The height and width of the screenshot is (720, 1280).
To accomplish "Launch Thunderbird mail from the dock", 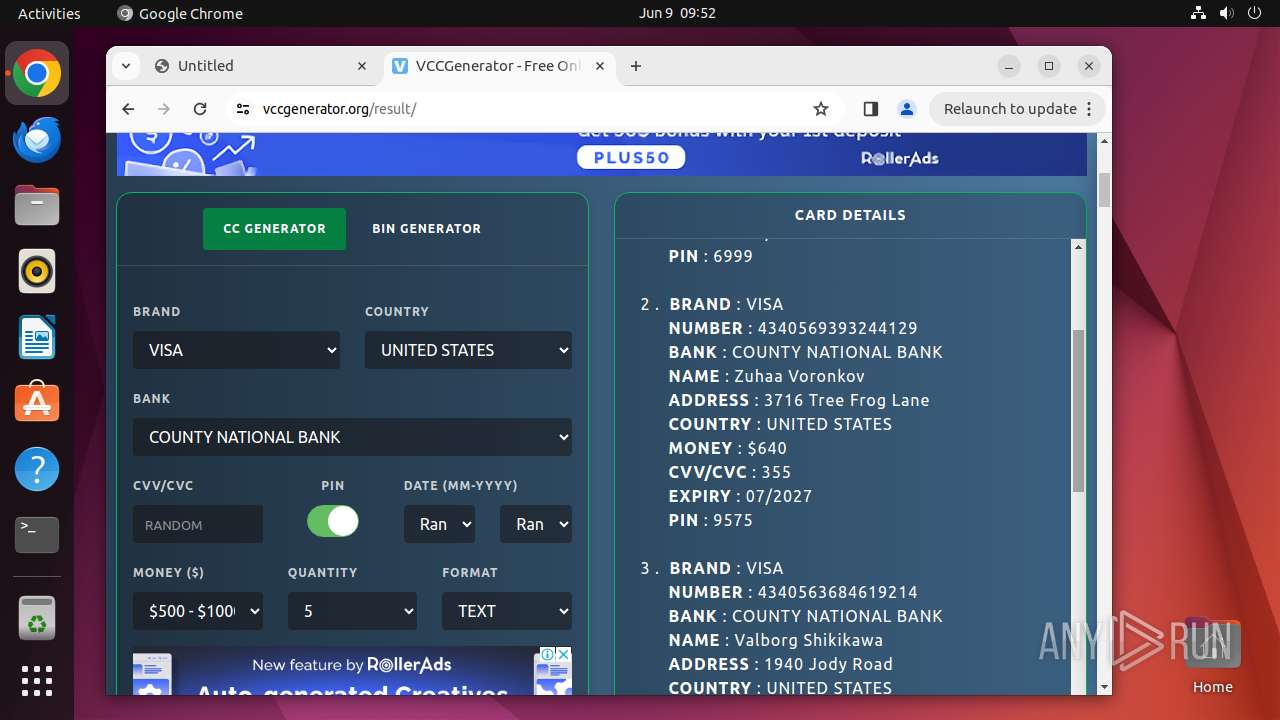I will 37,140.
